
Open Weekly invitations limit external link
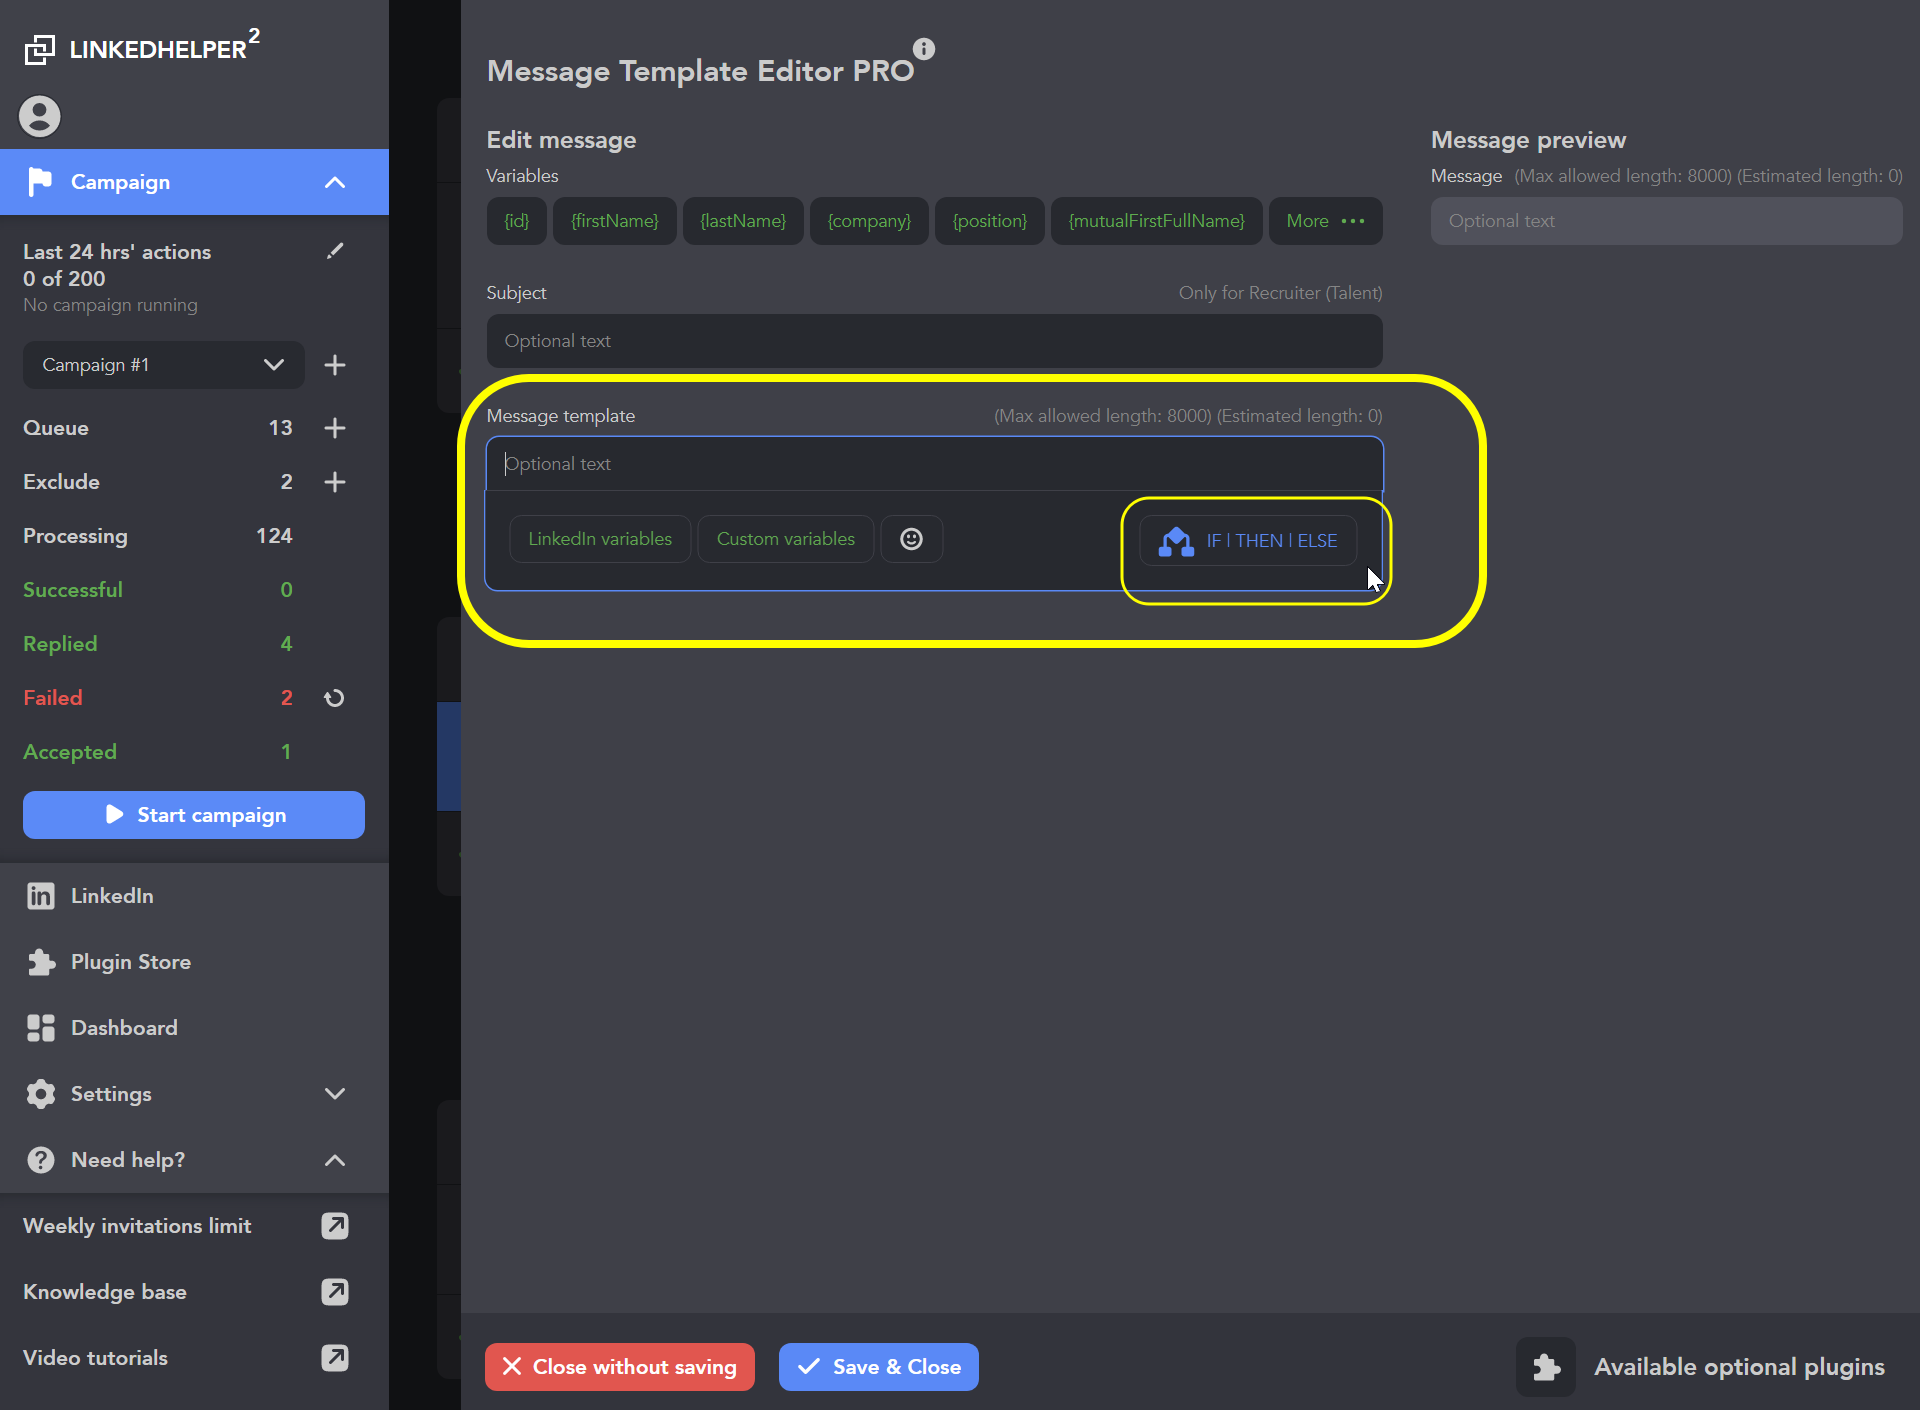tap(335, 1226)
